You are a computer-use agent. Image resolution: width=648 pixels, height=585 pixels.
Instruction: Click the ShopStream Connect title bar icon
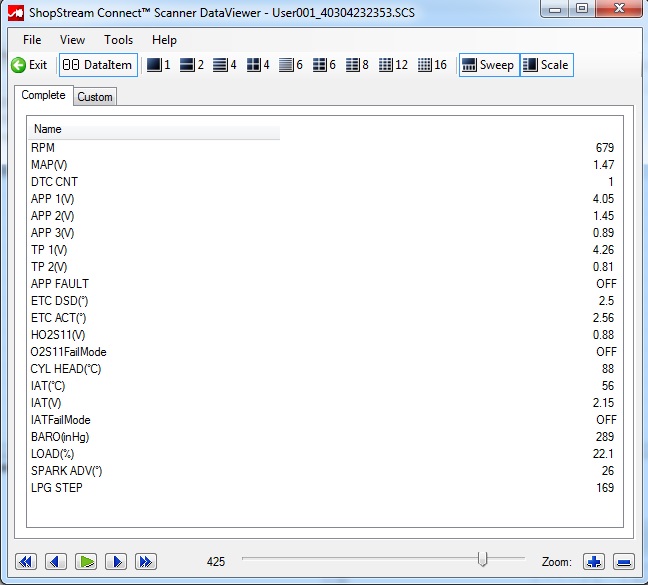[16, 13]
